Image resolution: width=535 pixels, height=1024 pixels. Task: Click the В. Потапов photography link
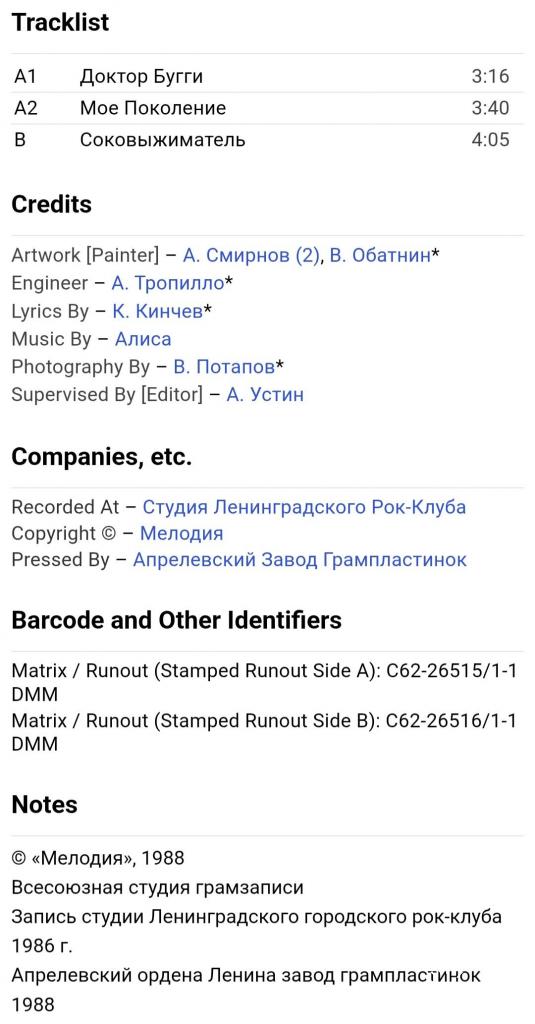[224, 367]
